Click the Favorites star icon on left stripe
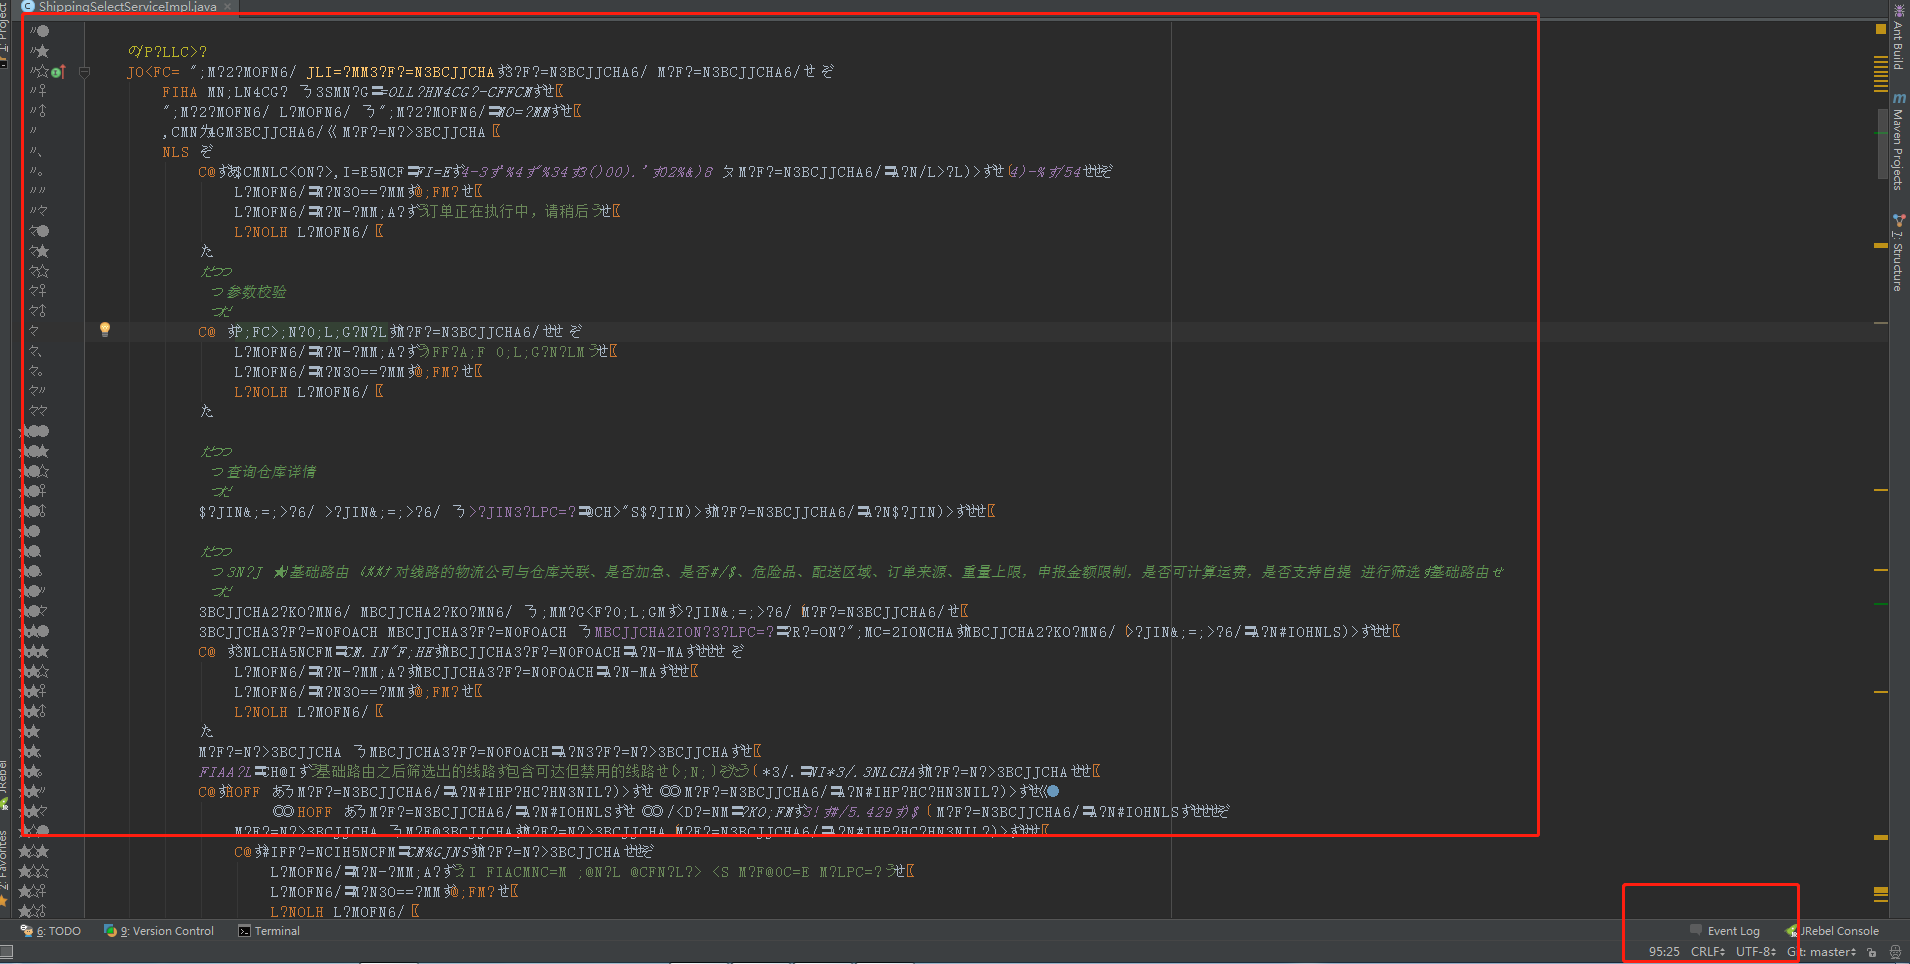The height and width of the screenshot is (964, 1910). 4,899
